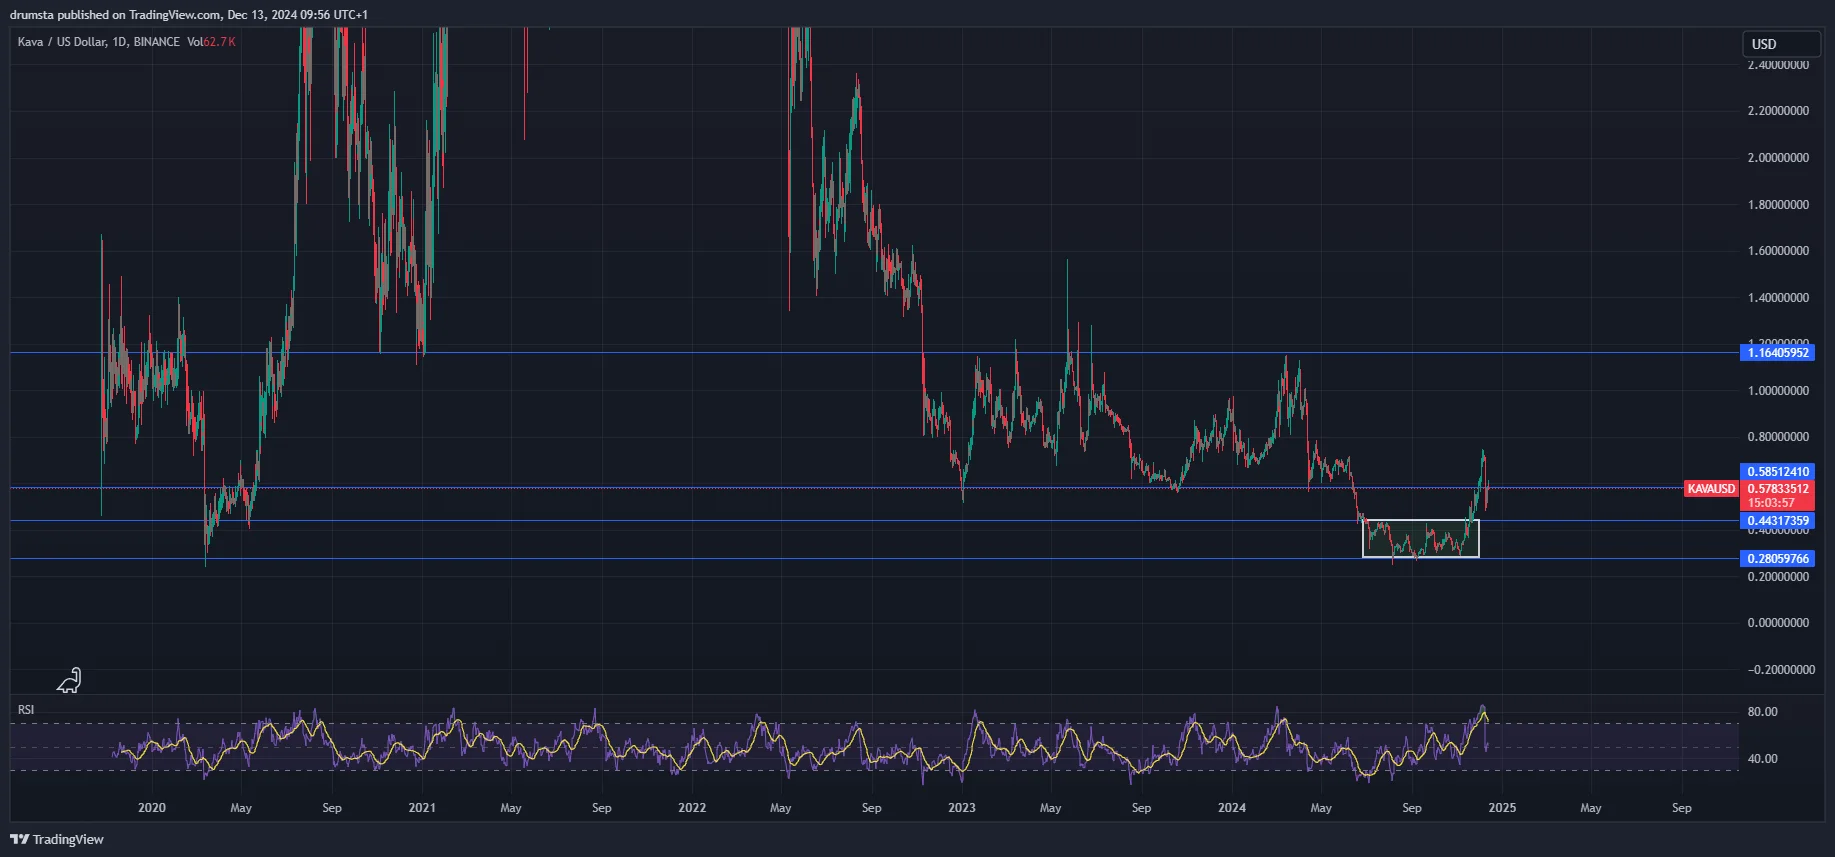Click the −0.20000000 price axis label
Viewport: 1835px width, 857px height.
(1780, 670)
